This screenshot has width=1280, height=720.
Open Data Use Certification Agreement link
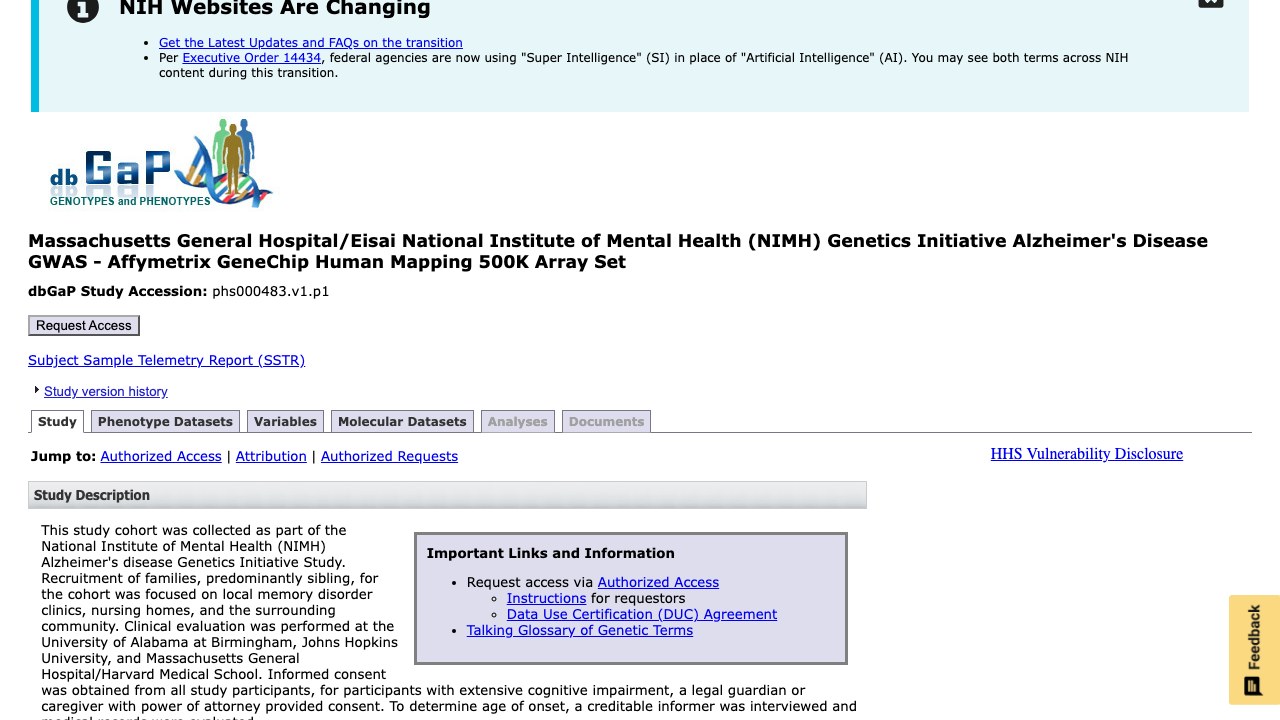(x=642, y=614)
